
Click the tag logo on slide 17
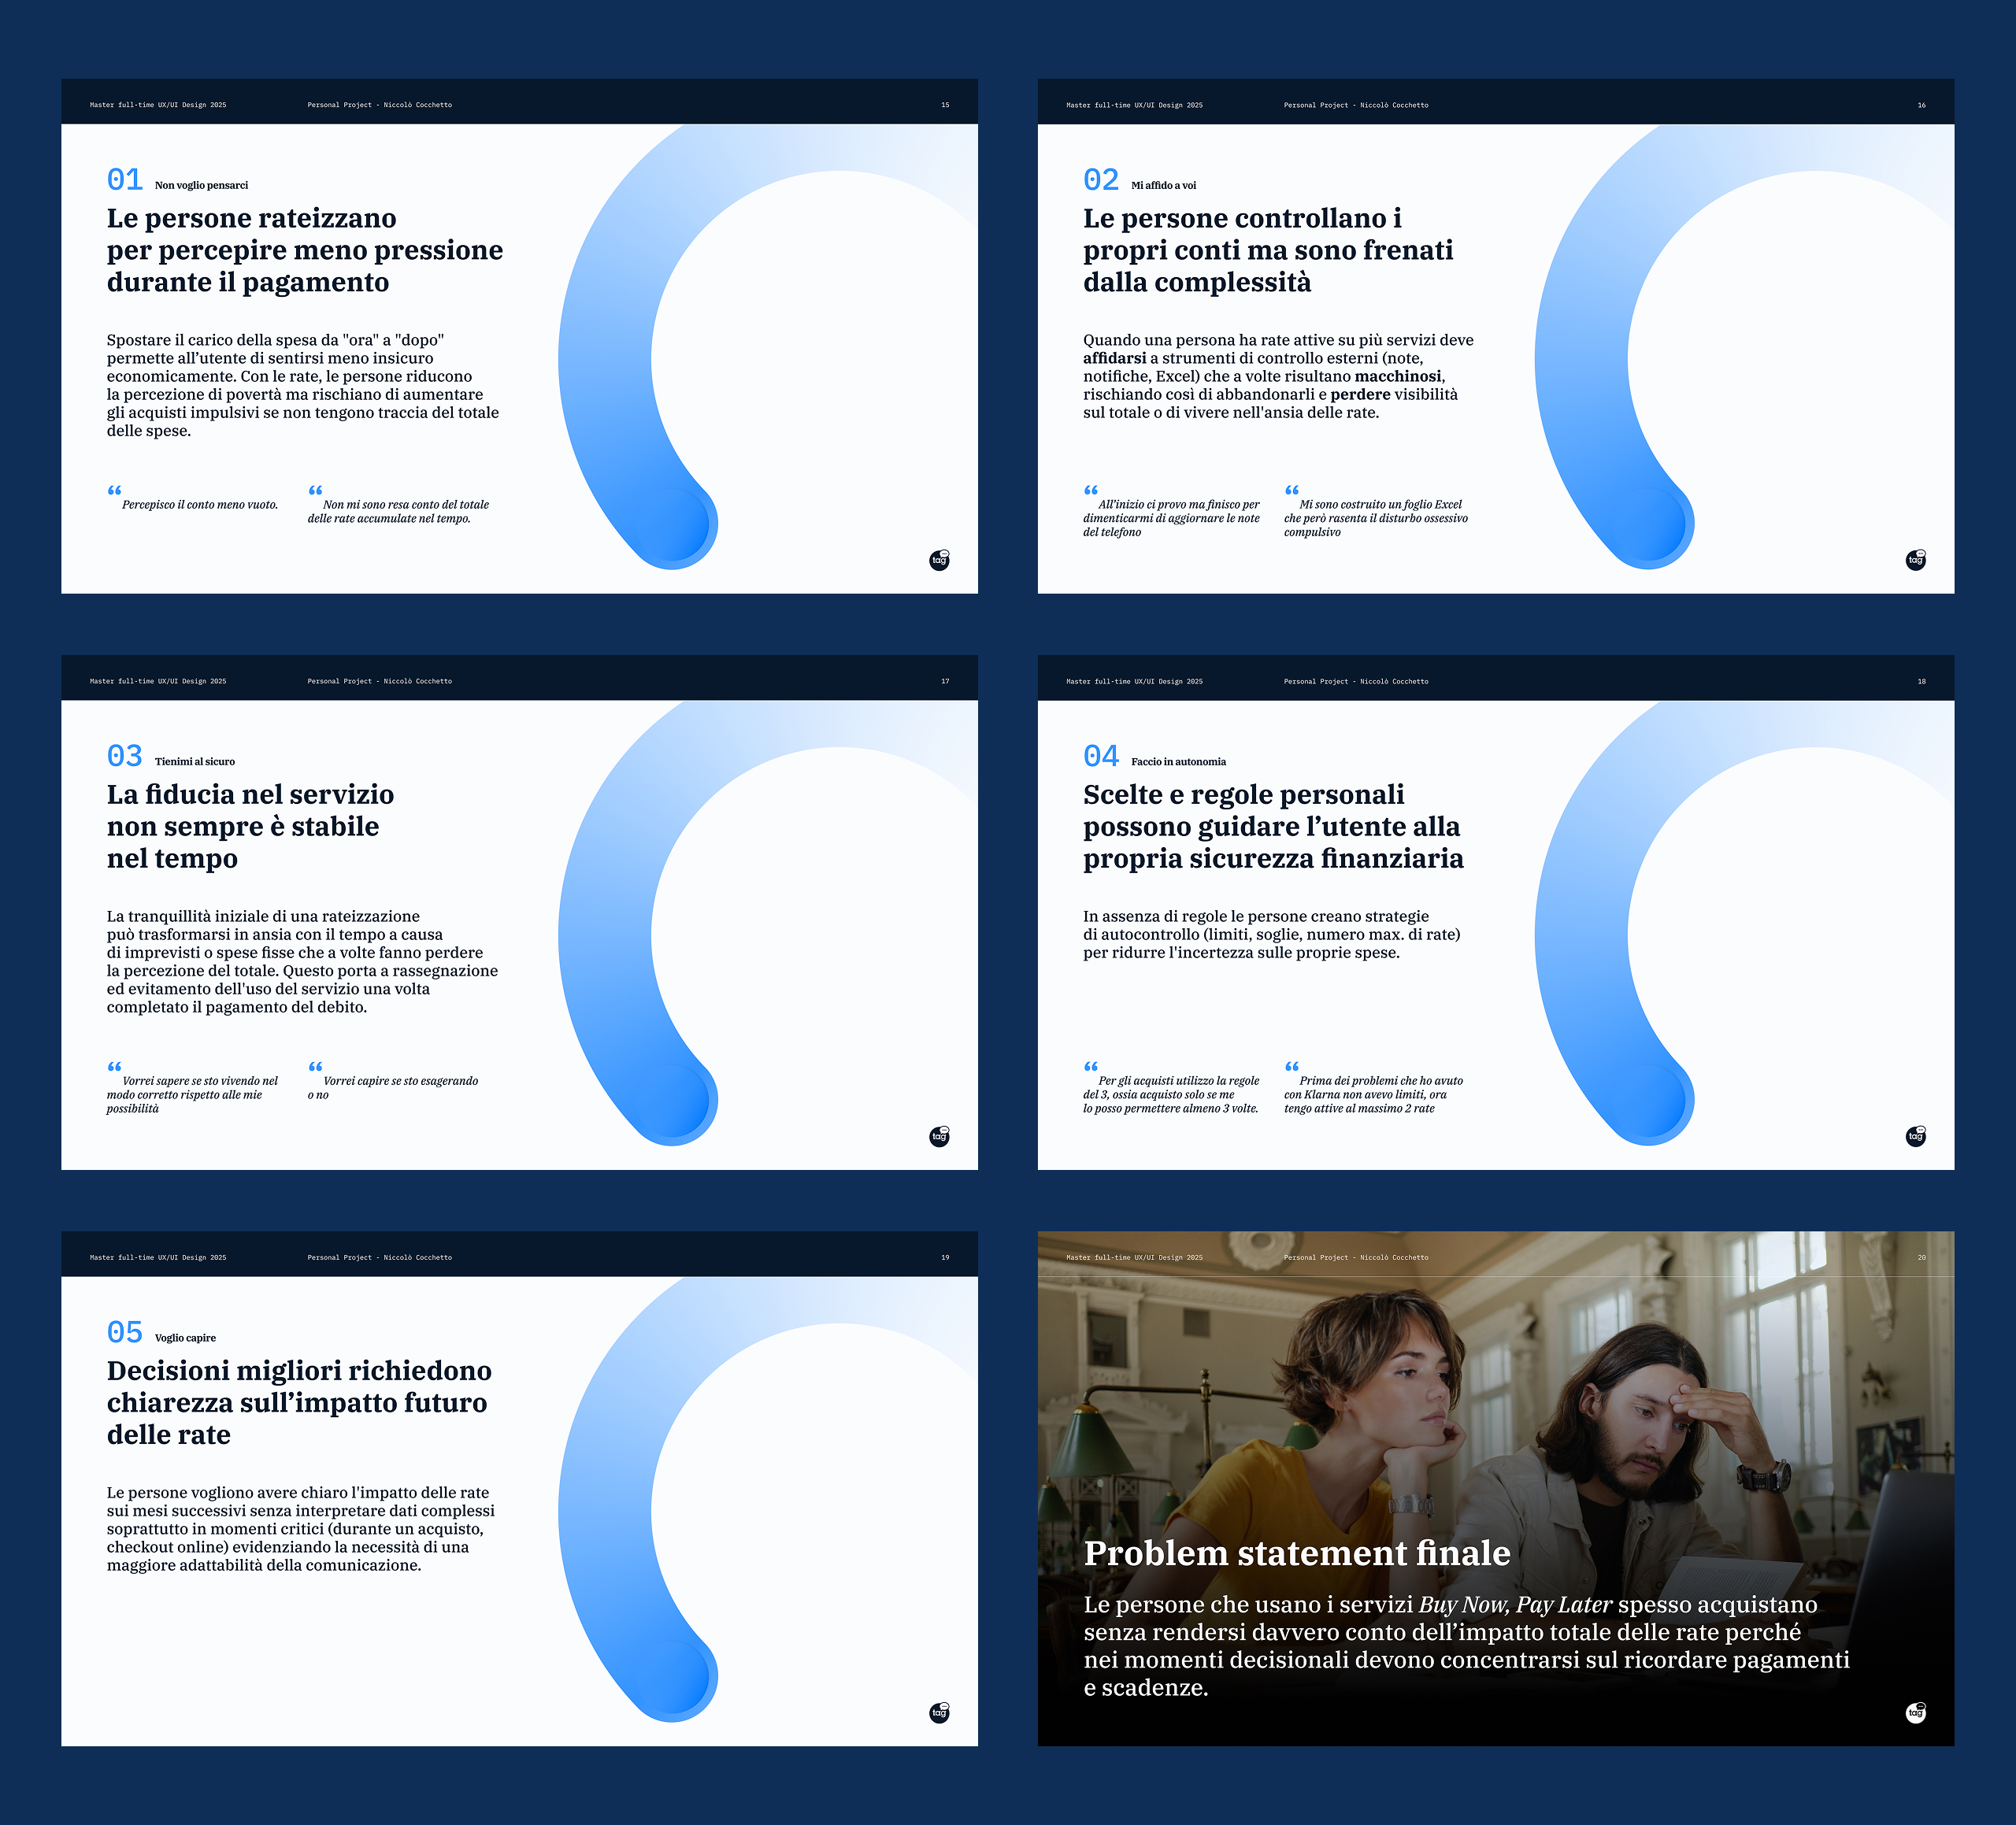pyautogui.click(x=939, y=1136)
